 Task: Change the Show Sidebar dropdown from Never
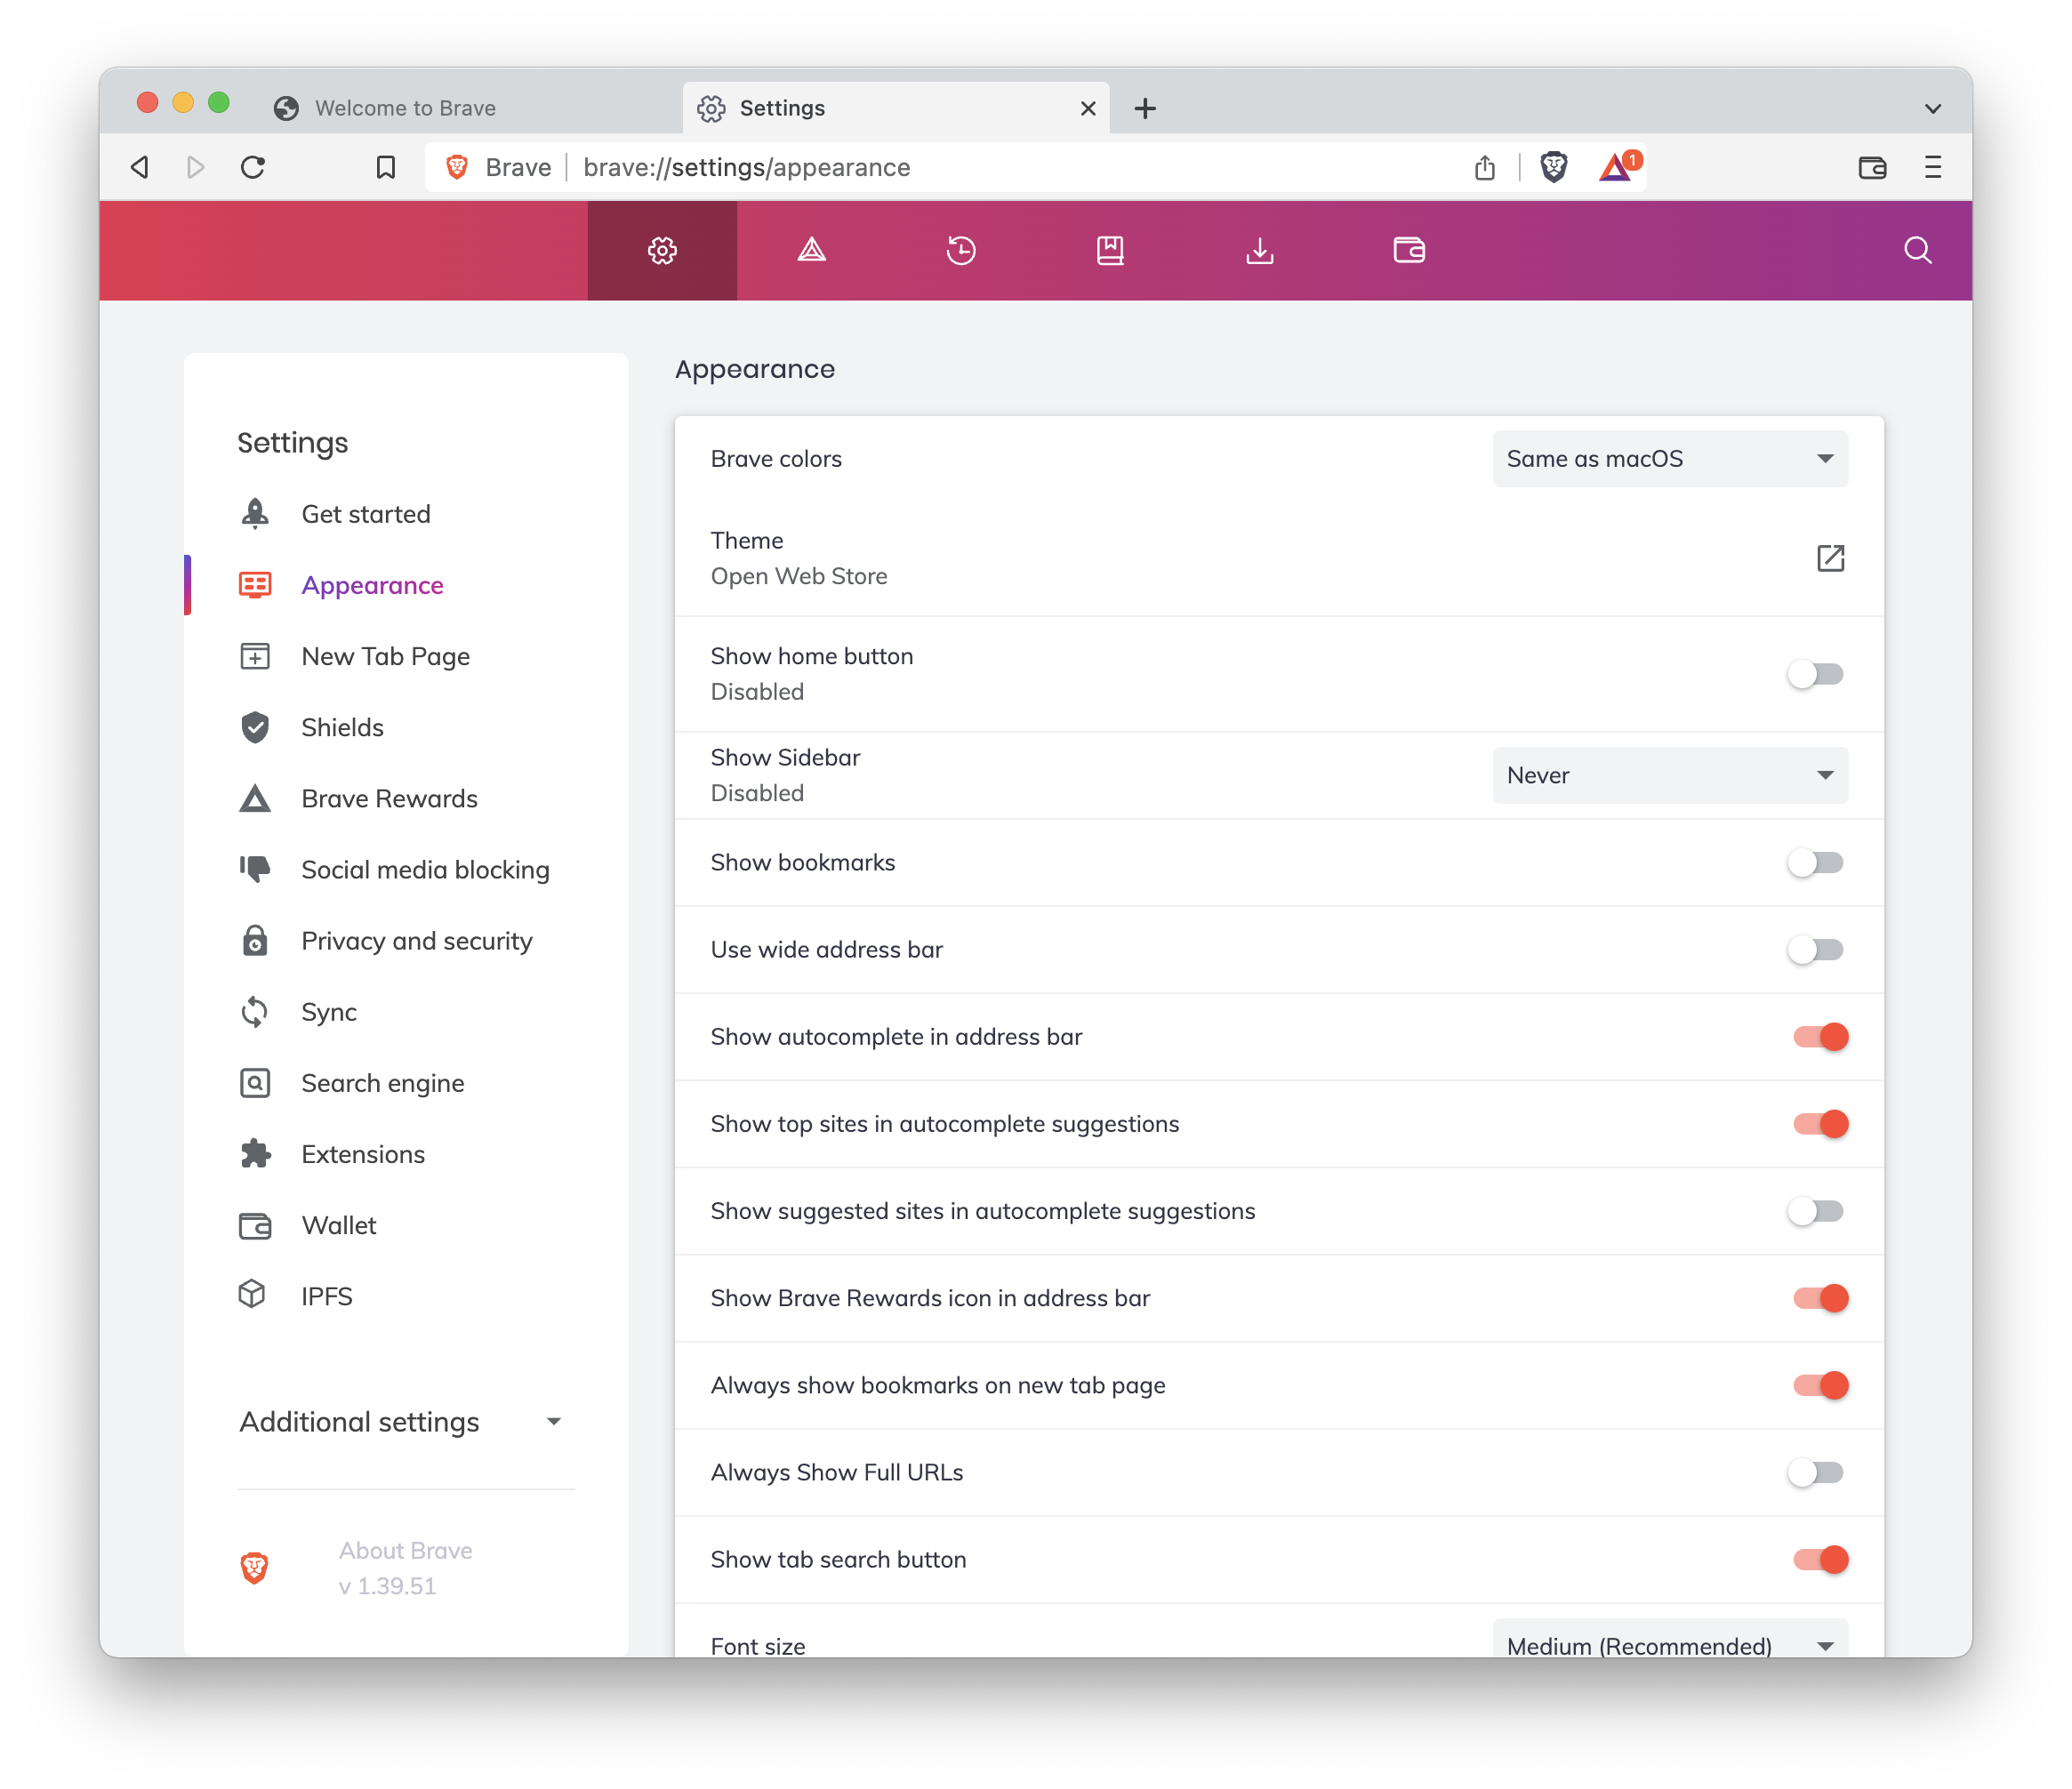[x=1669, y=775]
